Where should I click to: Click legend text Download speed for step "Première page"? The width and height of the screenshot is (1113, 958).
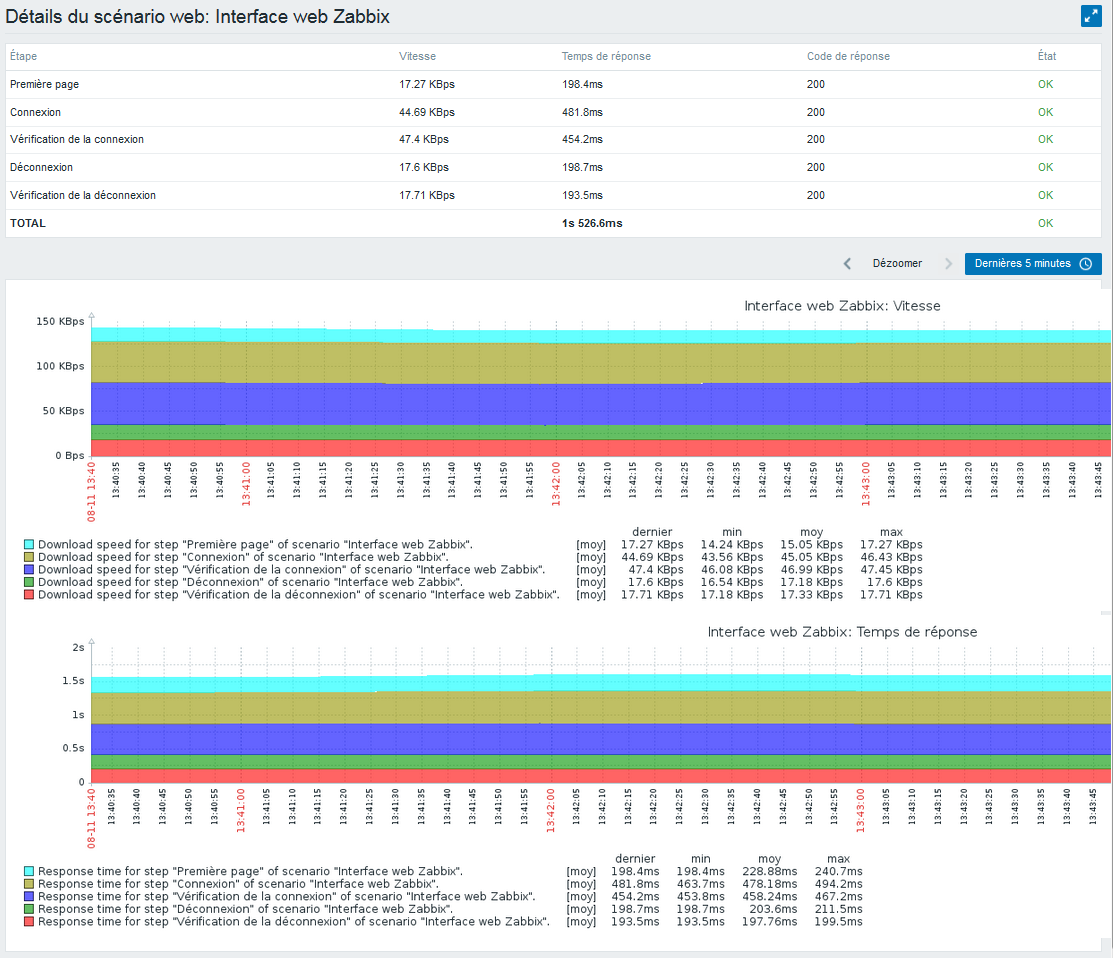coord(255,544)
